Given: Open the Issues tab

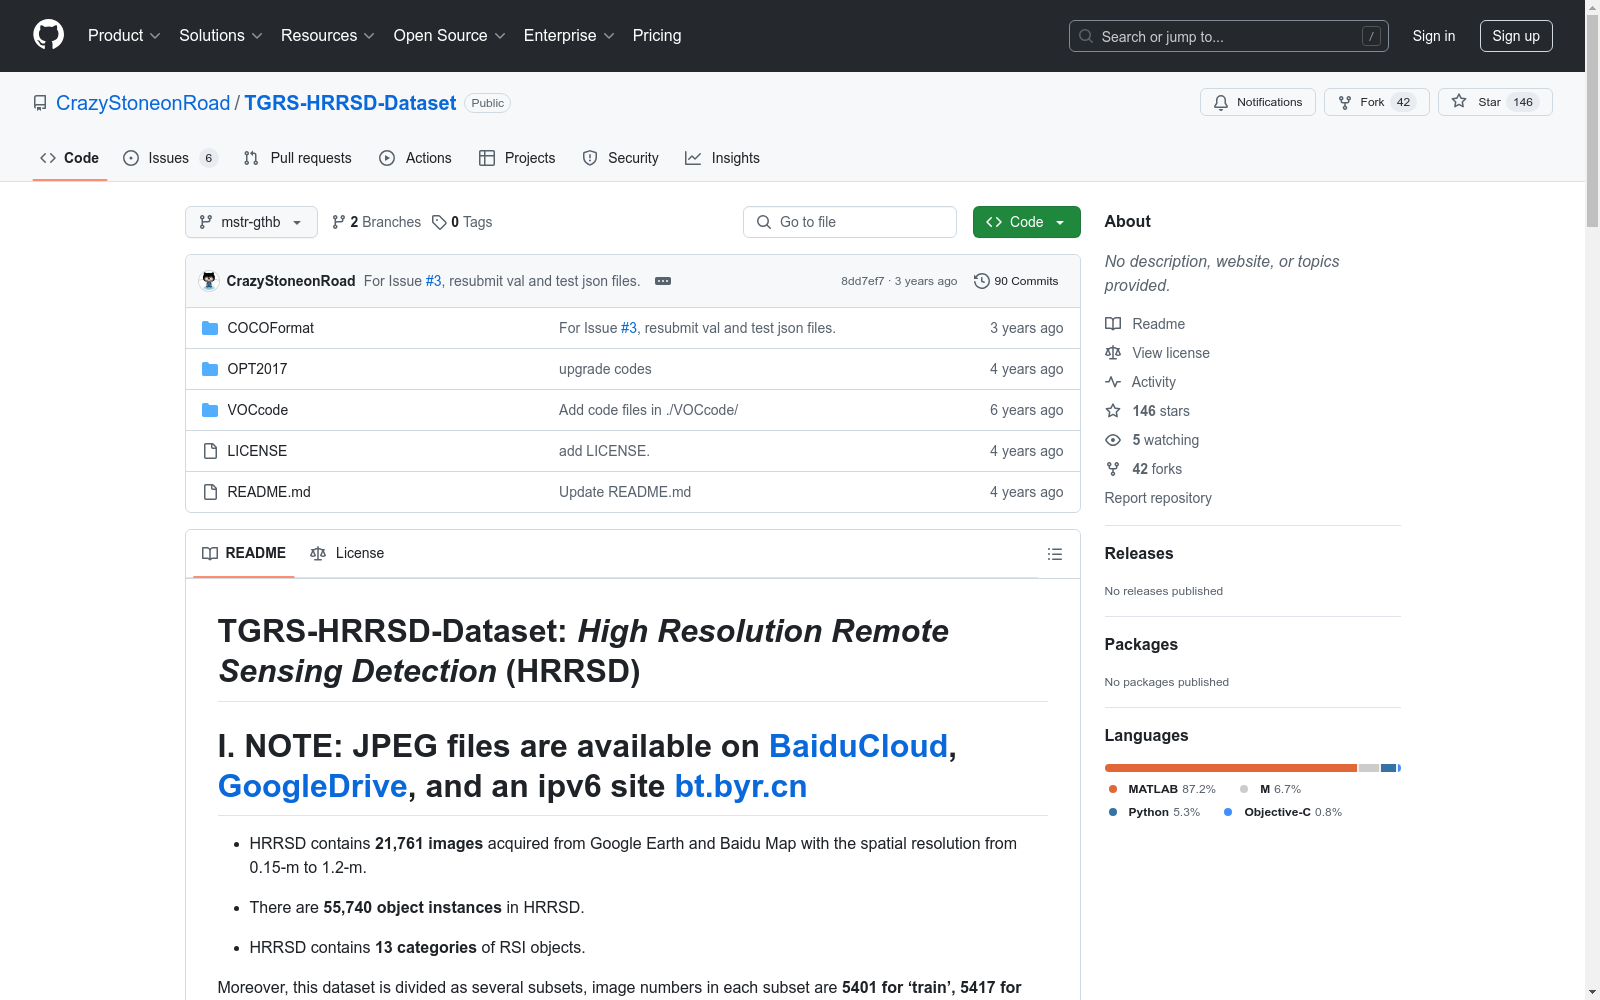Looking at the screenshot, I should coord(170,158).
